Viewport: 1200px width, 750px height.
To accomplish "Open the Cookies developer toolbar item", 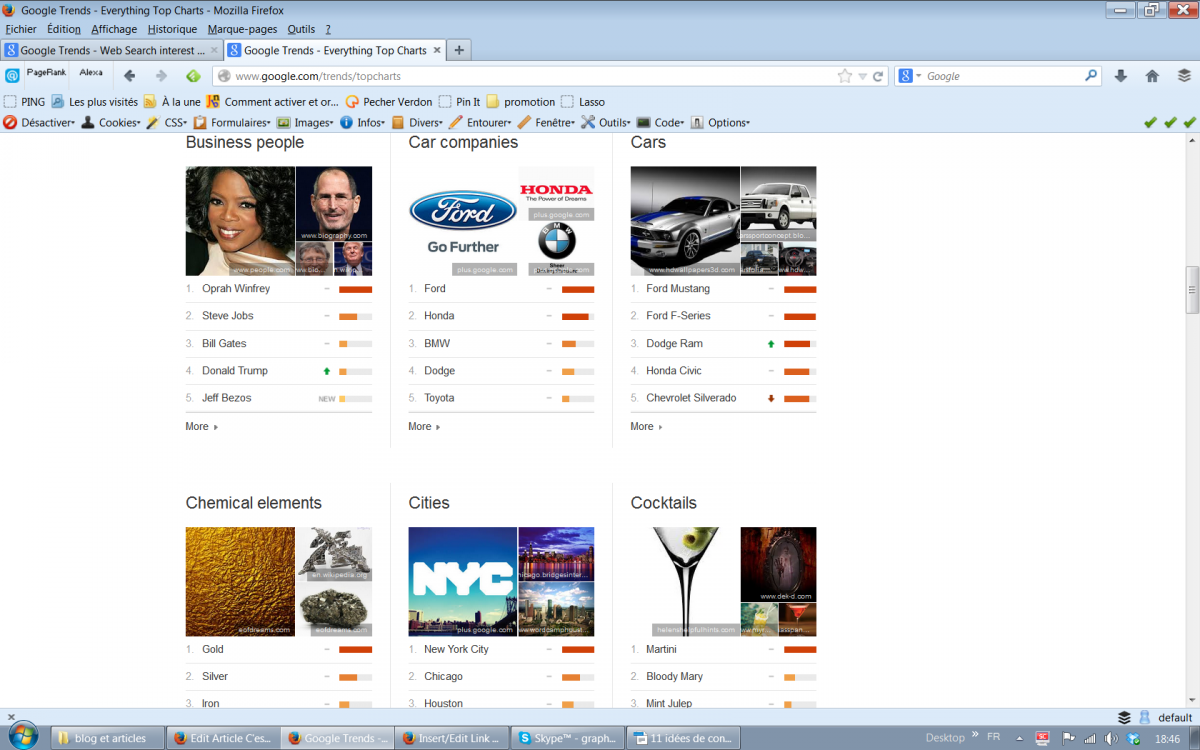I will click(x=111, y=122).
